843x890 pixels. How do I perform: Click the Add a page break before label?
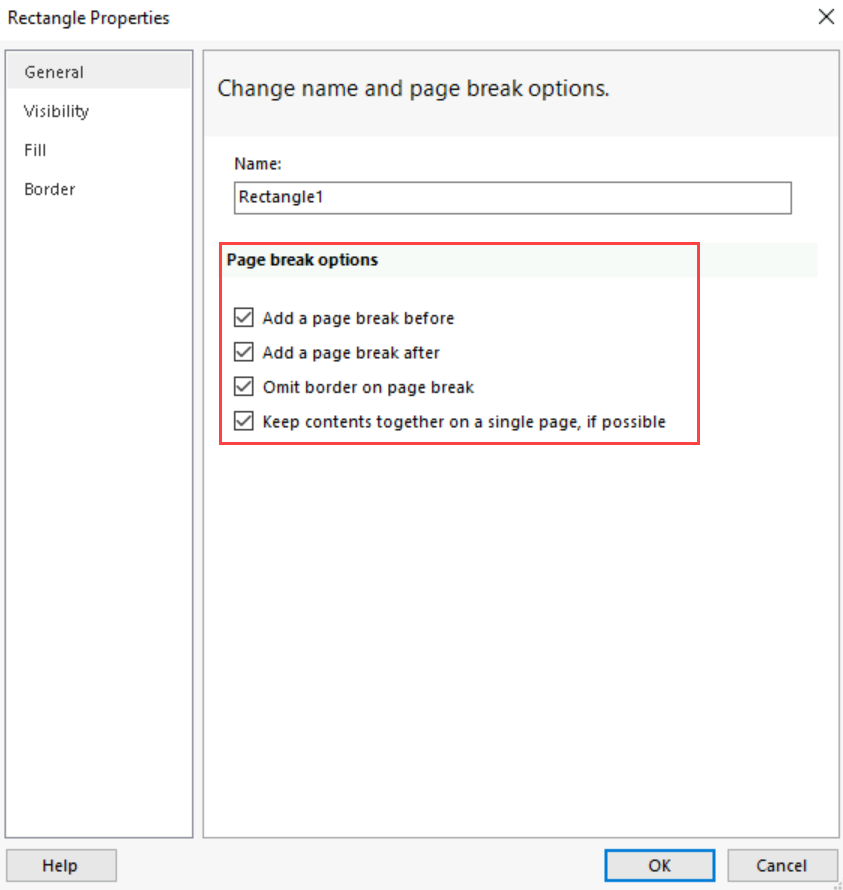pyautogui.click(x=357, y=317)
